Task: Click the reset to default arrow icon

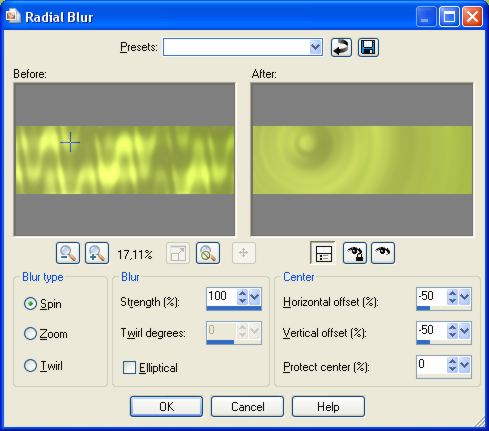Action: (x=341, y=47)
